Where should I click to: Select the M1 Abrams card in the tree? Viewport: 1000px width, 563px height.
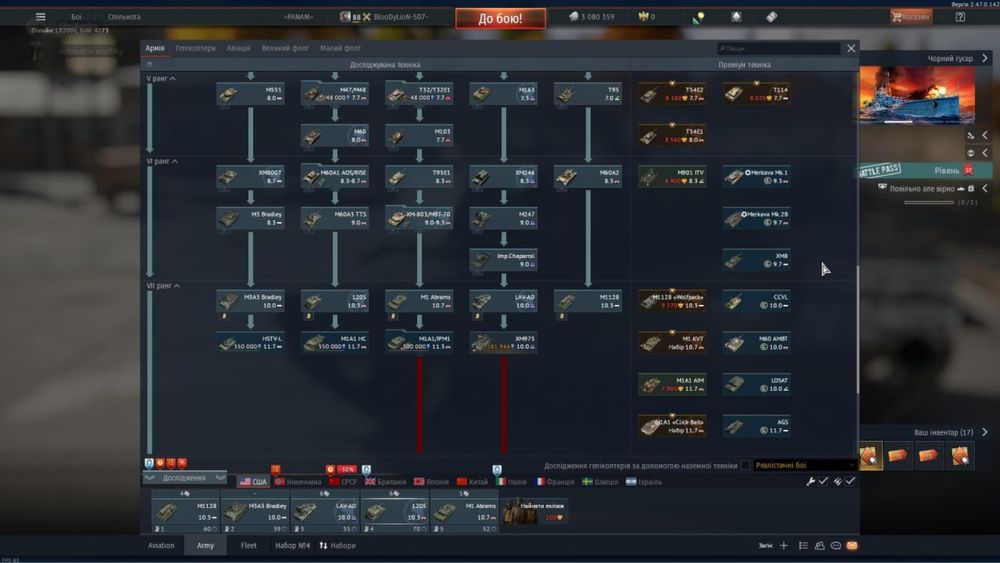coord(419,301)
